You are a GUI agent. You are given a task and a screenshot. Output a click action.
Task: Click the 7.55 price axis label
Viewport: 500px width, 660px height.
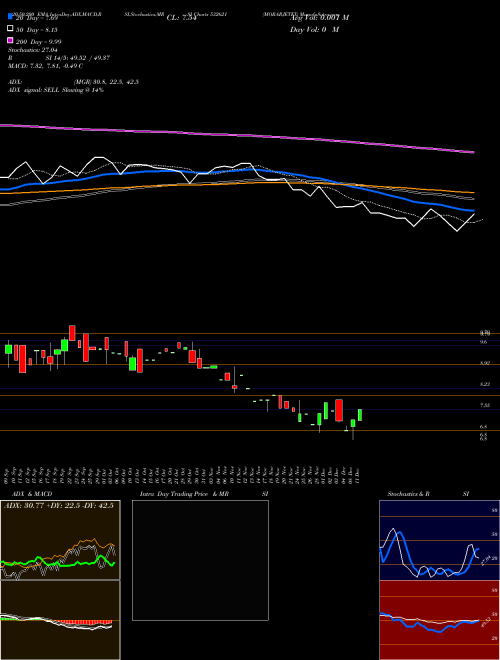pyautogui.click(x=484, y=405)
